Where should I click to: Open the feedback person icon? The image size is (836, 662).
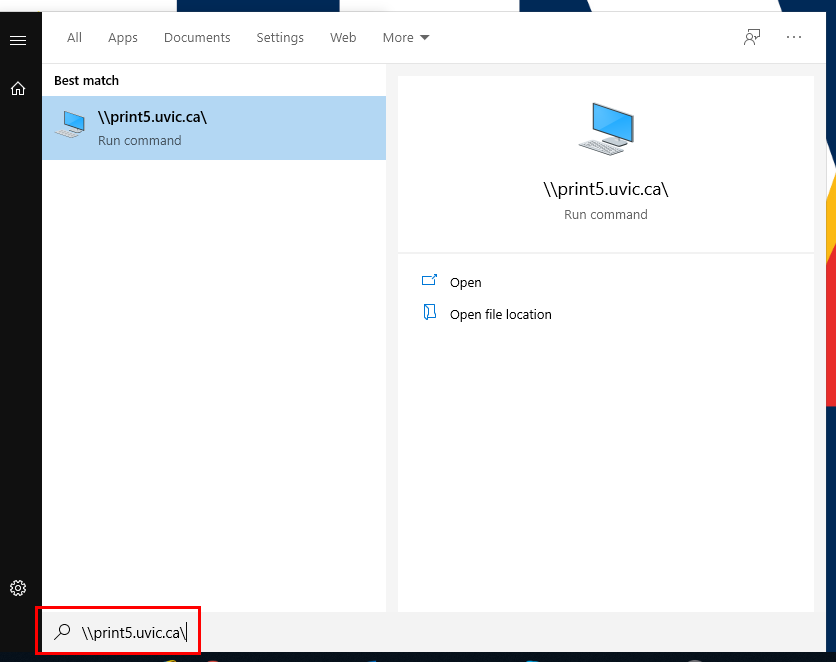coord(752,37)
